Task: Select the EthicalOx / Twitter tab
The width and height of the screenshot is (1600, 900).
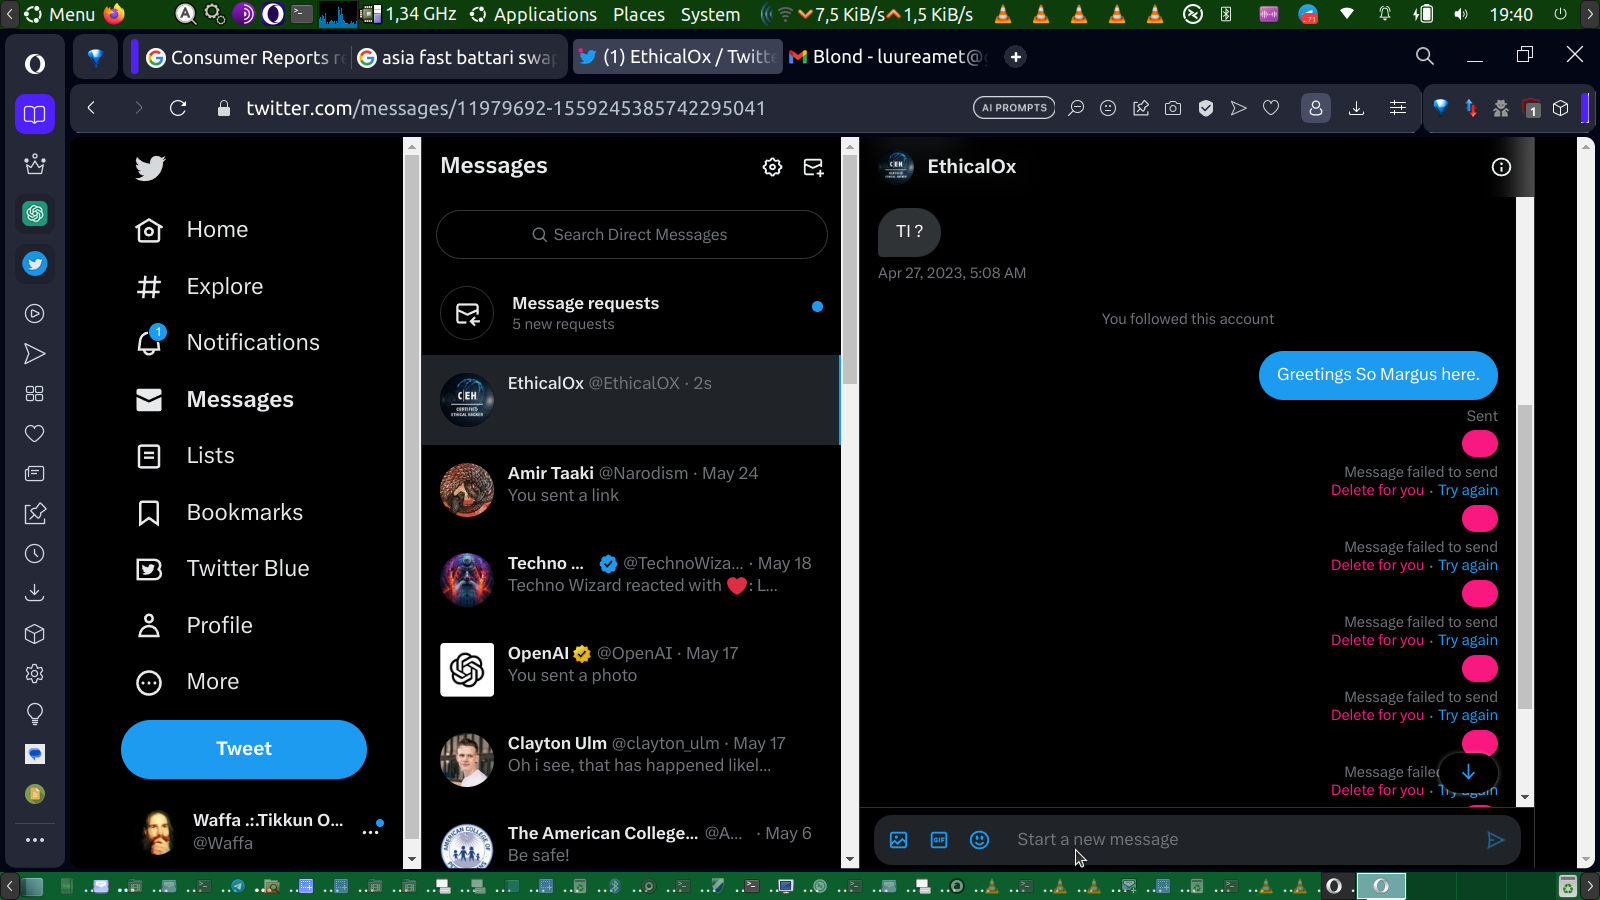Action: pos(676,57)
